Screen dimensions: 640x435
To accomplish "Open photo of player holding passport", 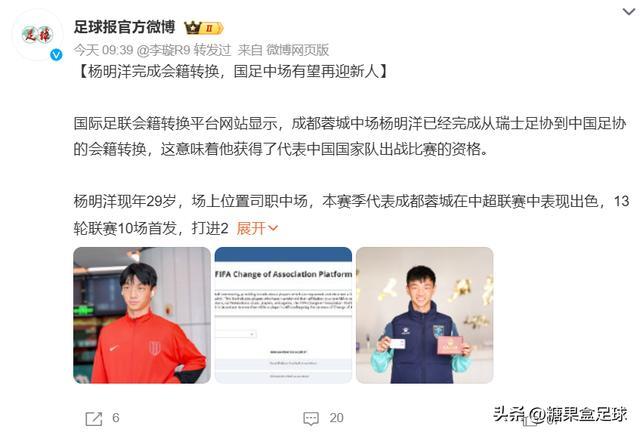I will pyautogui.click(x=424, y=315).
